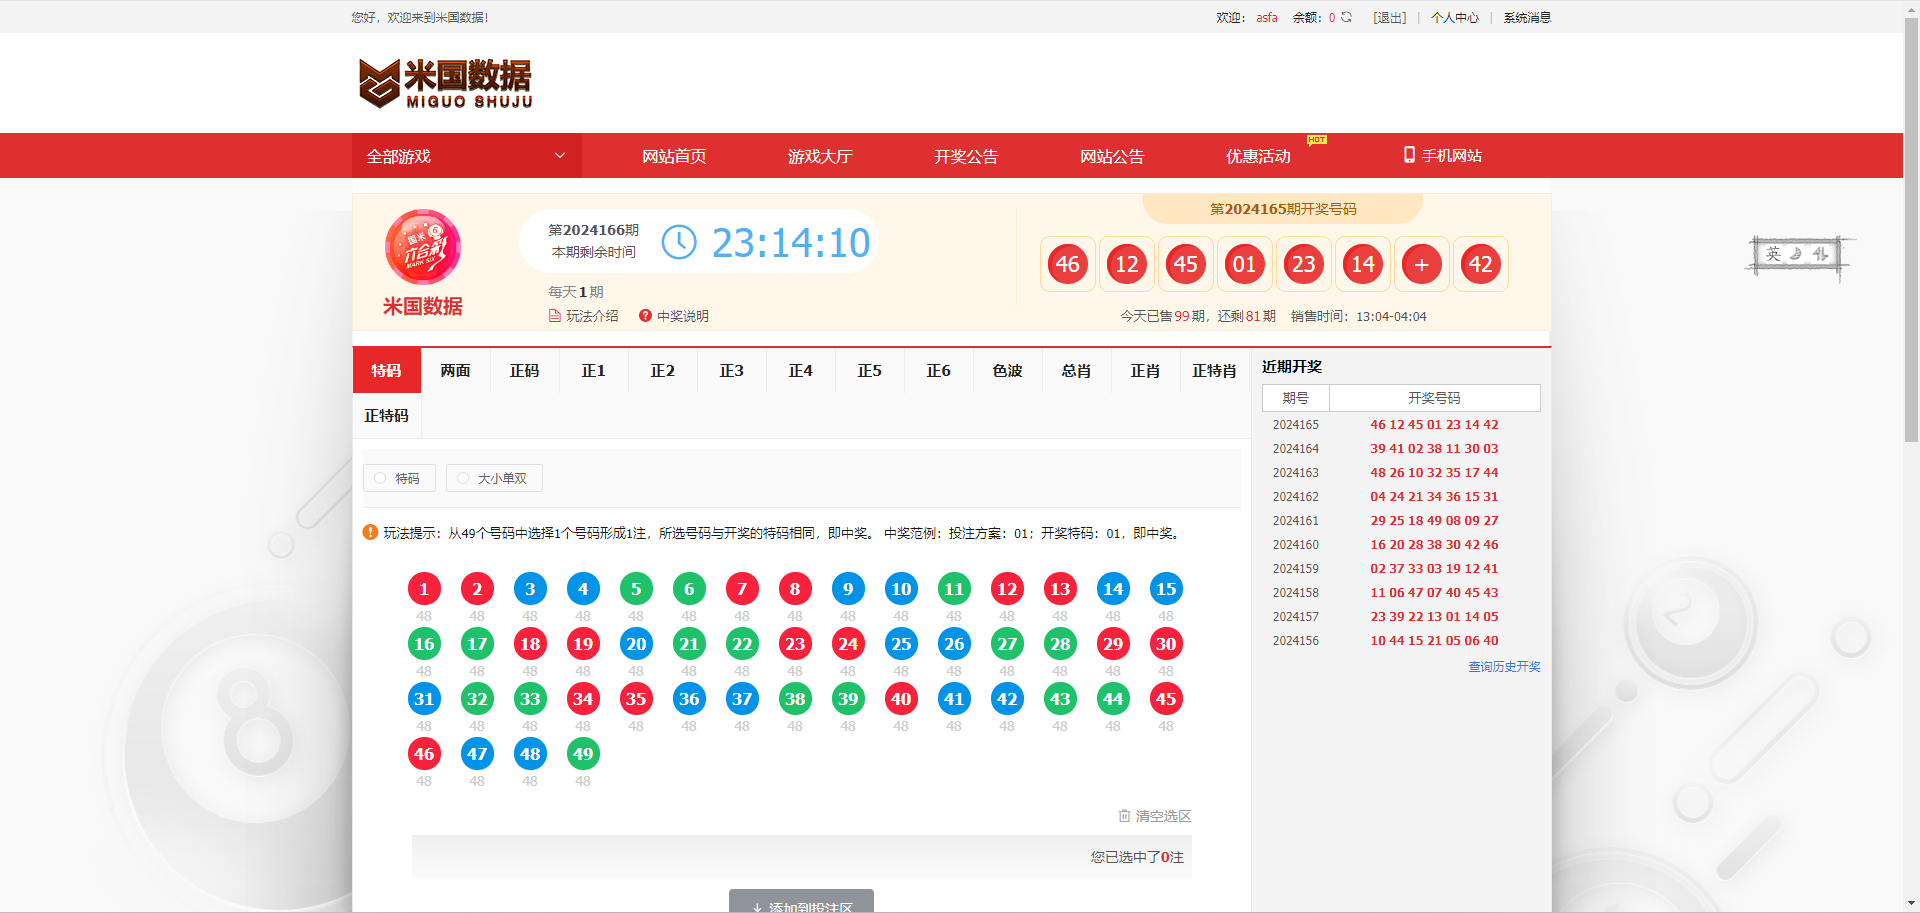Viewport: 1920px width, 913px height.
Task: Click the orange 玩法提示 warning icon
Action: [370, 533]
